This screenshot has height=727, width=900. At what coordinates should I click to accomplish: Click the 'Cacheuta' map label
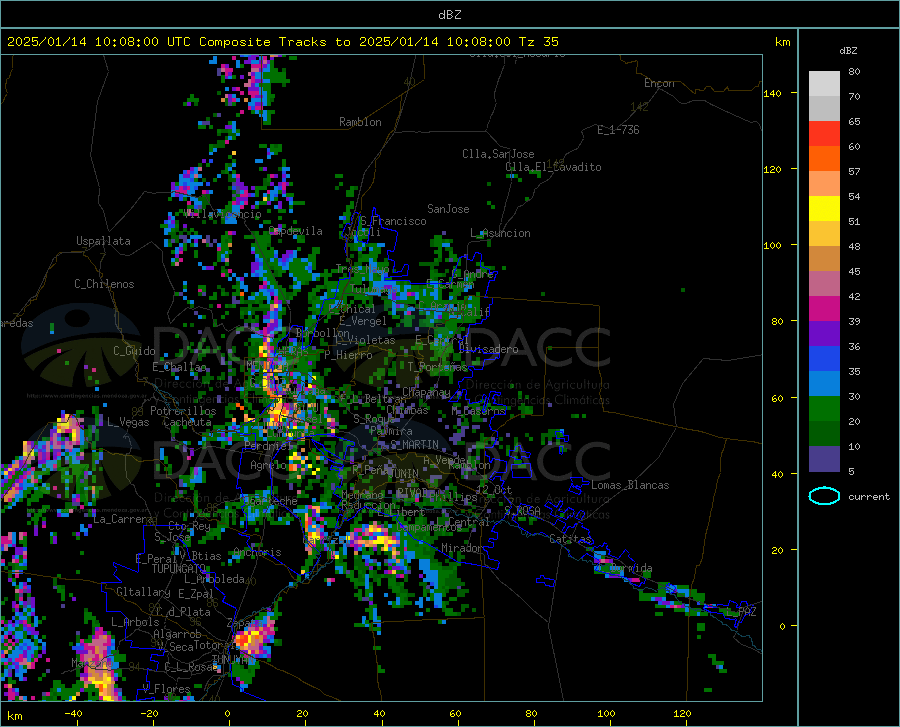(187, 422)
